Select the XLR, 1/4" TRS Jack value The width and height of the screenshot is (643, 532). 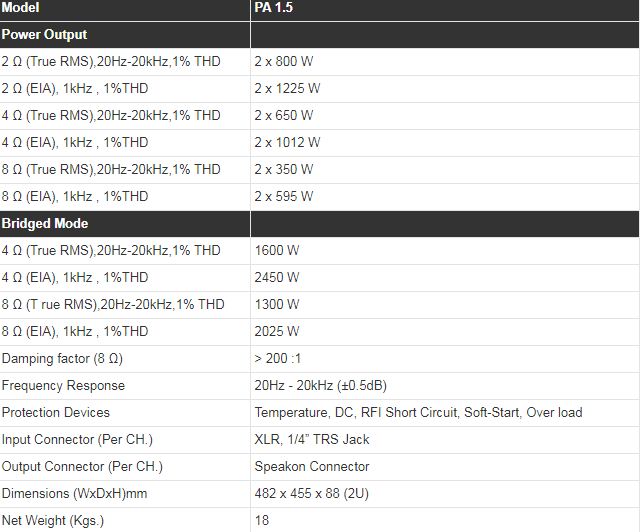click(x=312, y=440)
